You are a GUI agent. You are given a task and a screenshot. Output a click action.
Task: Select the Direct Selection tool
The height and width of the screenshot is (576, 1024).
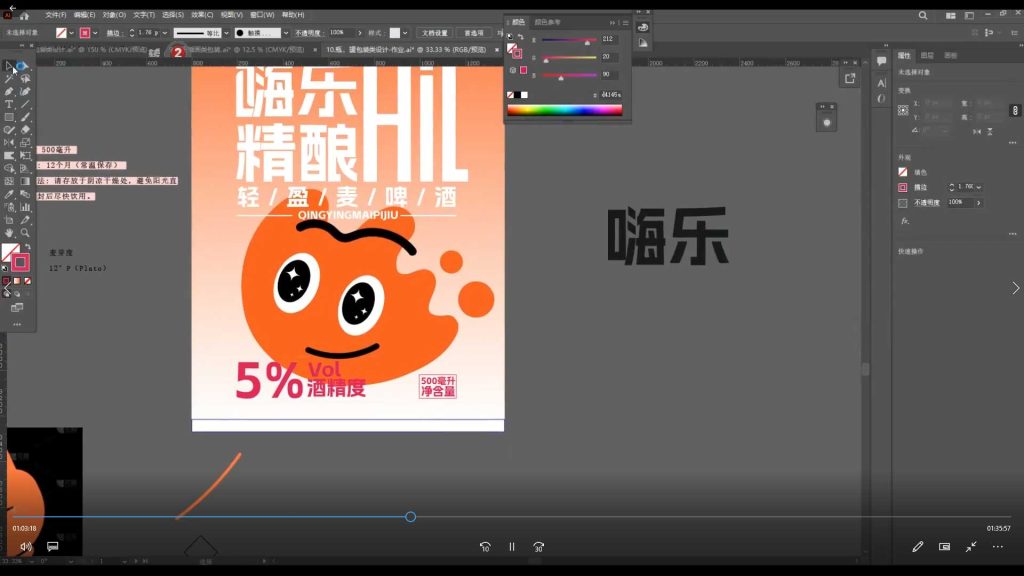click(x=21, y=64)
